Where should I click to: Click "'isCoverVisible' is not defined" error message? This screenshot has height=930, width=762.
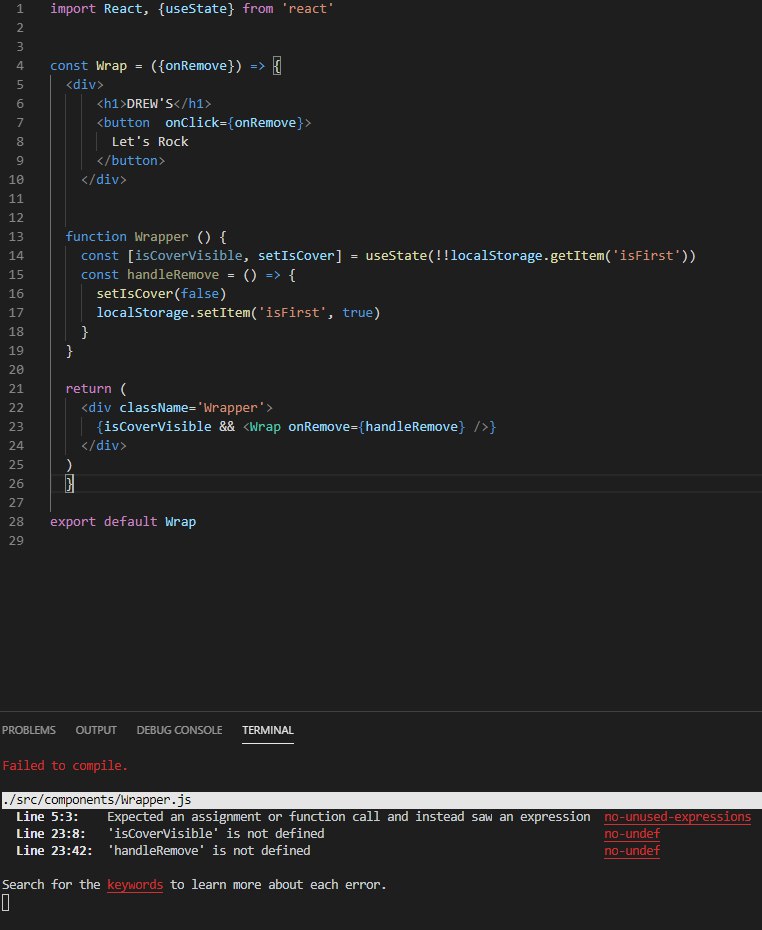[215, 834]
